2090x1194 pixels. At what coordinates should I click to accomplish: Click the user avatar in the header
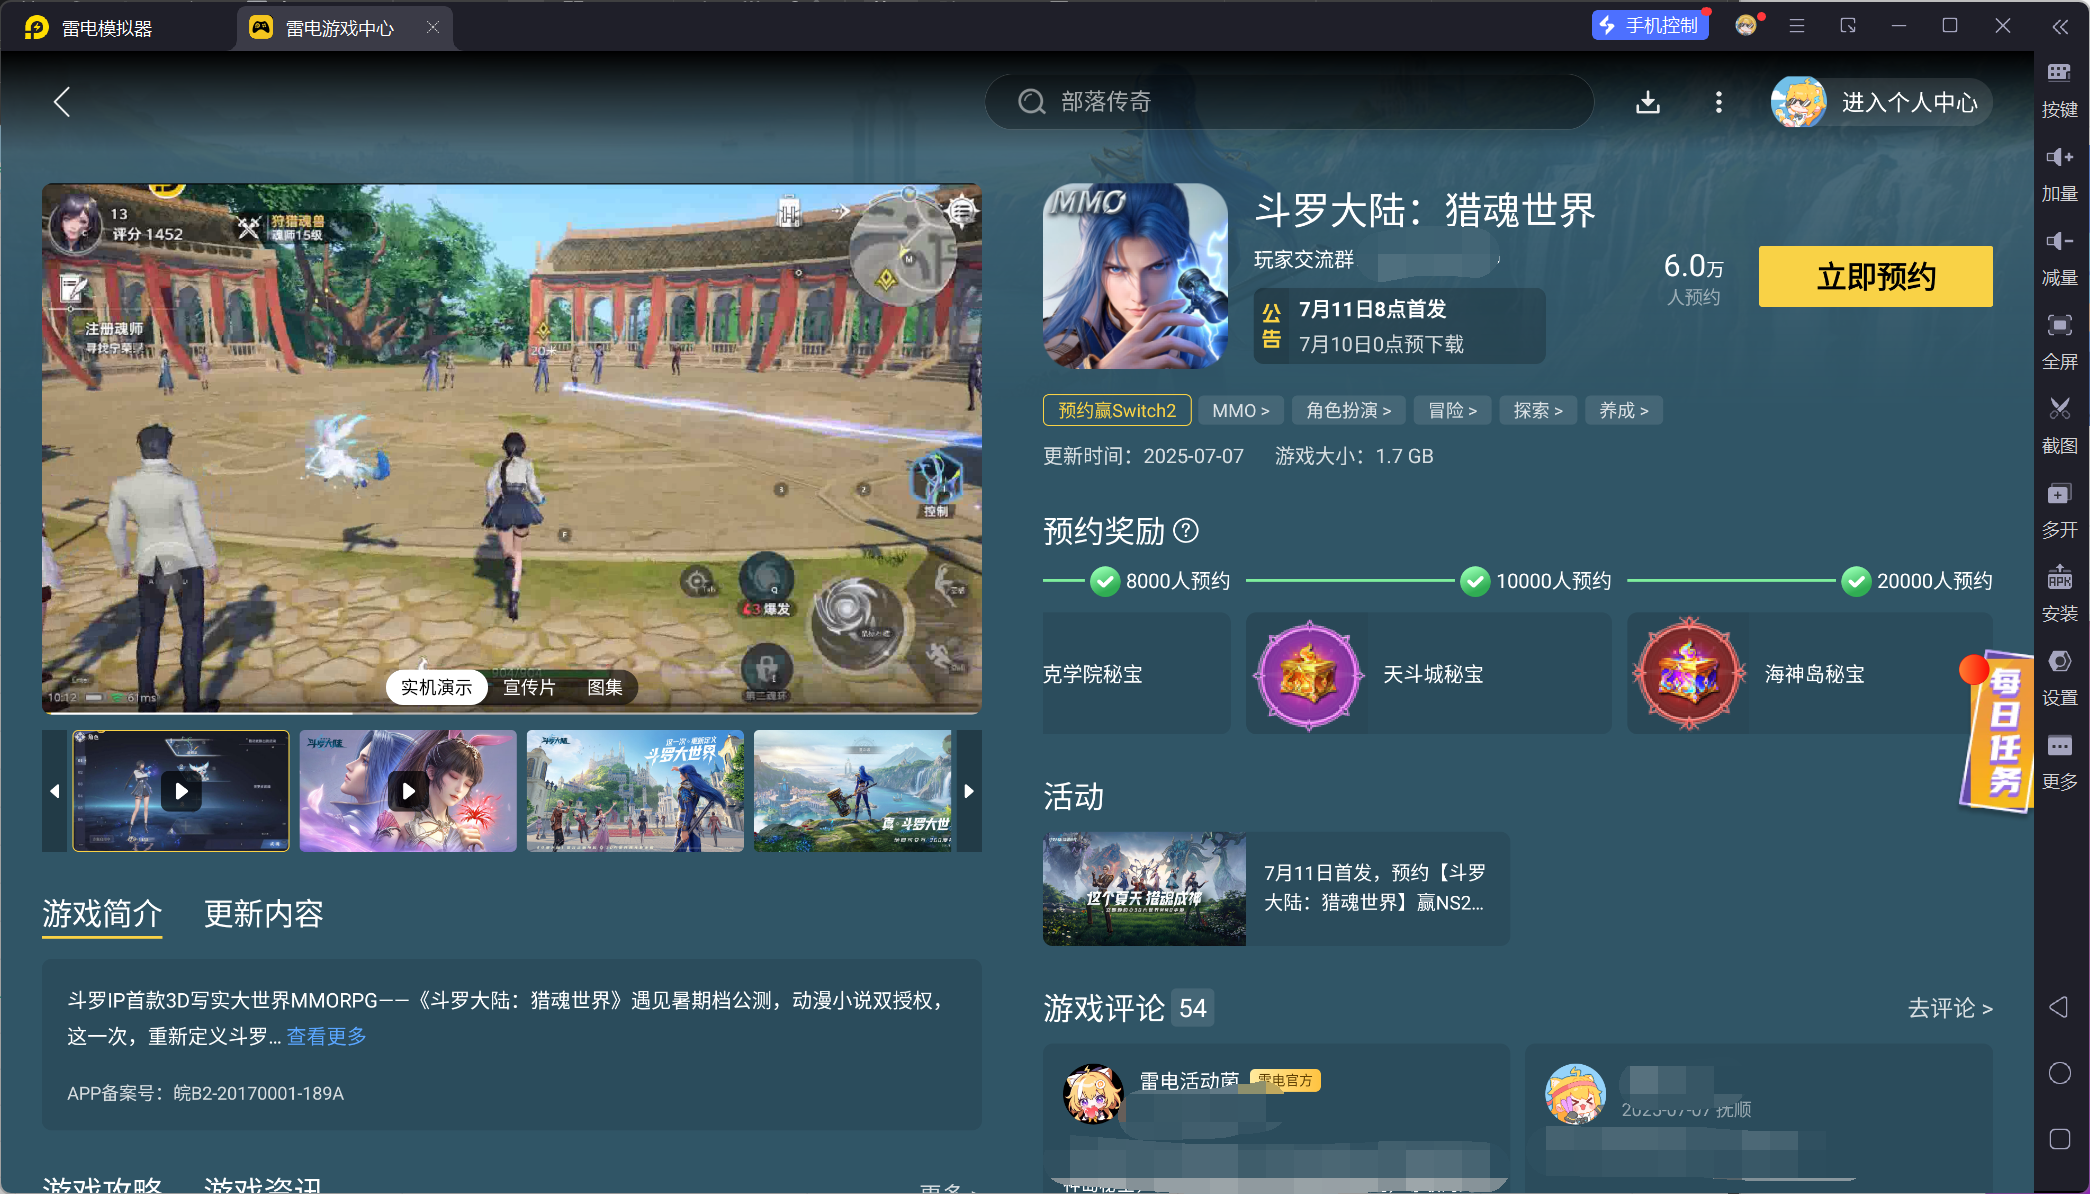click(1798, 102)
